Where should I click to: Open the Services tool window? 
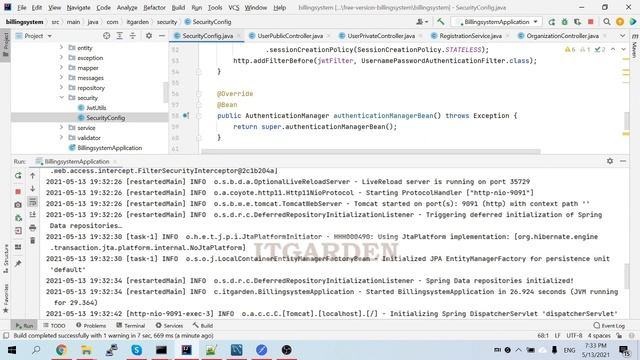click(169, 326)
